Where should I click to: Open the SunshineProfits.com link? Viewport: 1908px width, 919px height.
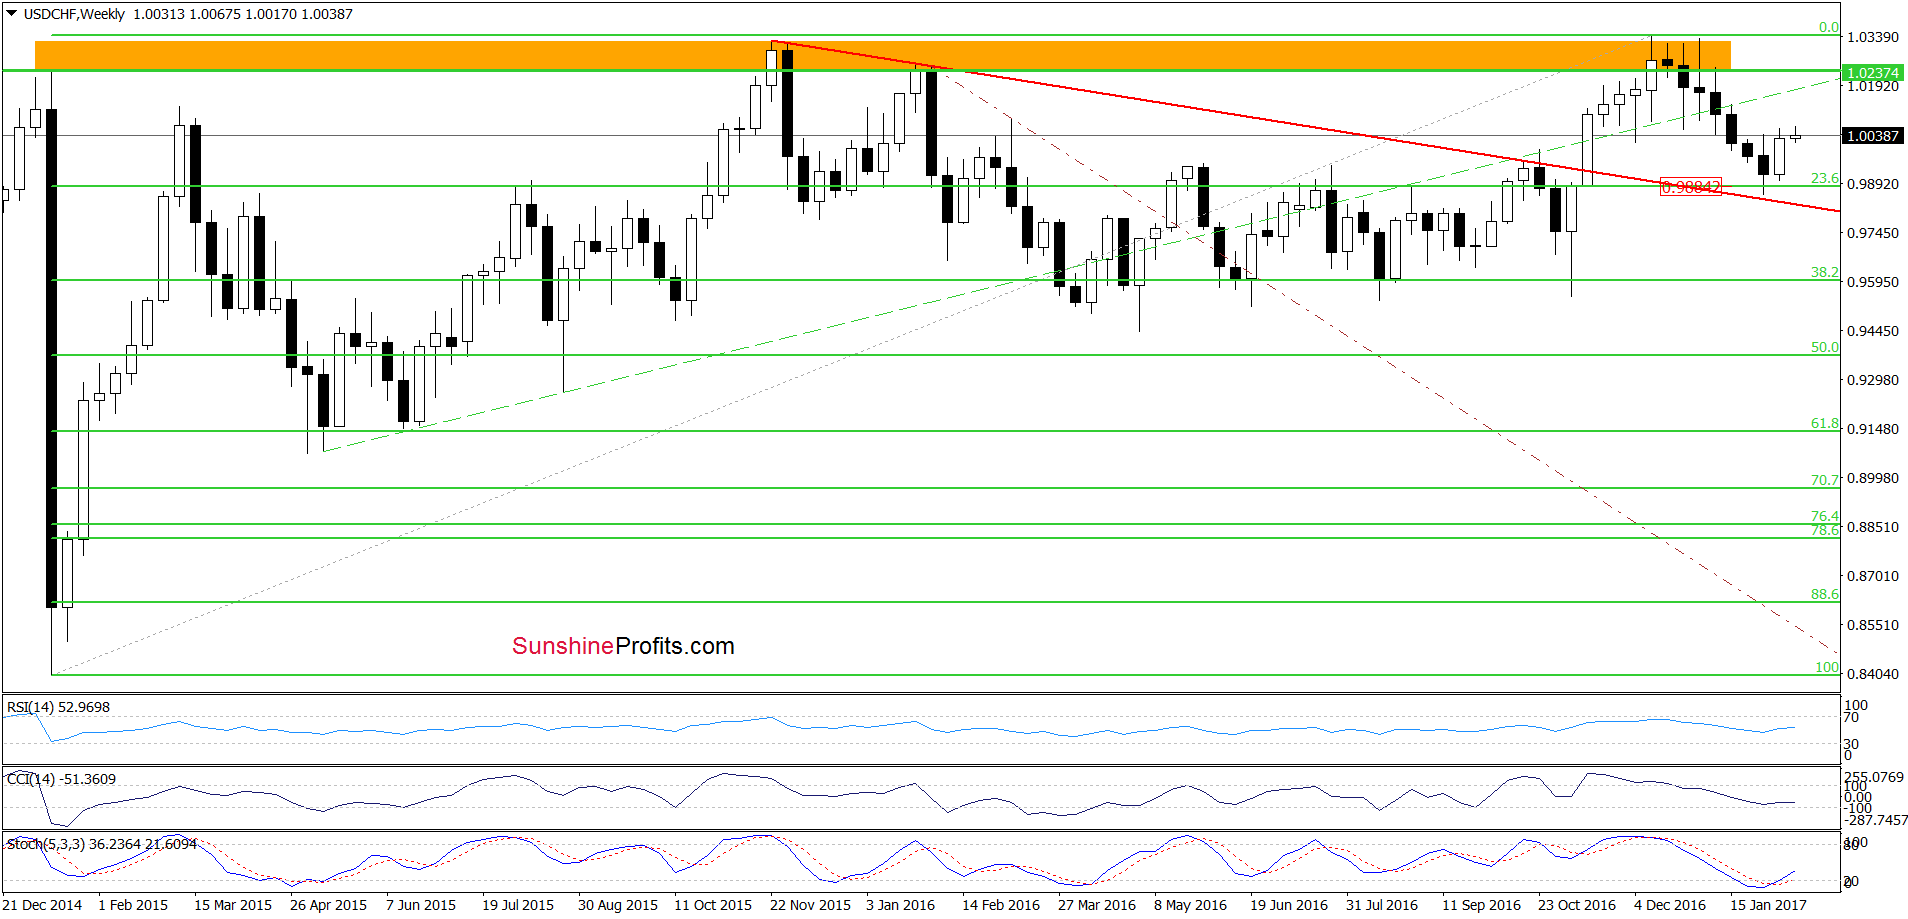tap(623, 646)
